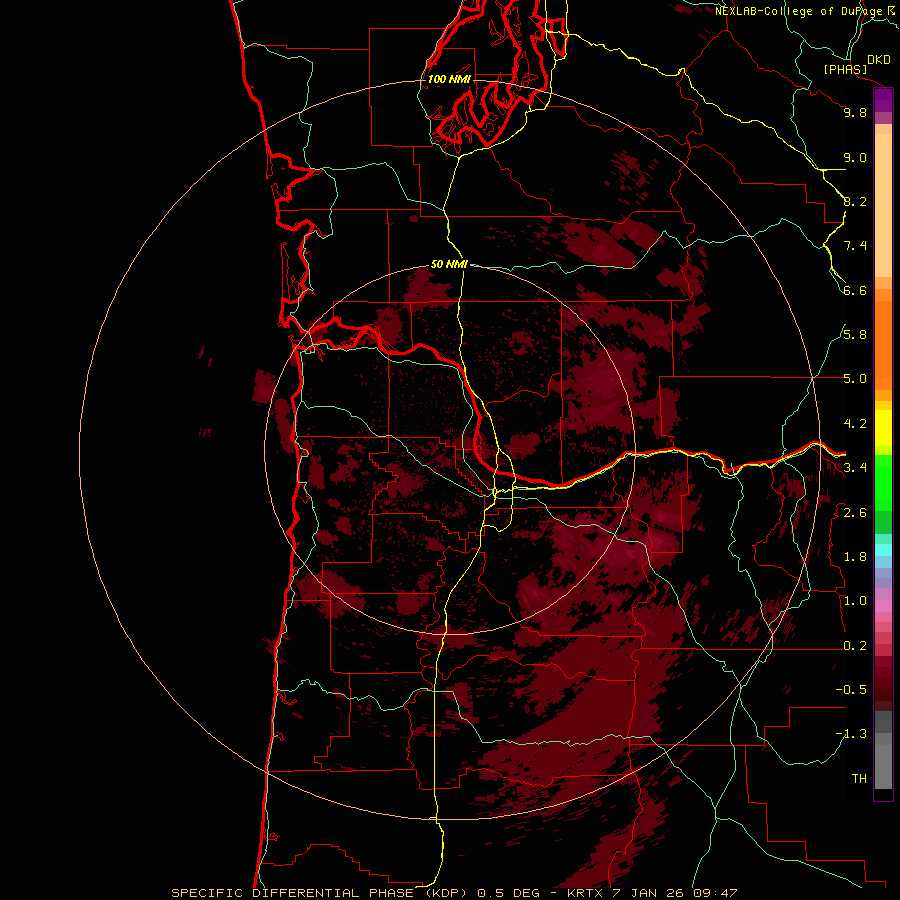Click the 0.2 scale value

(855, 646)
